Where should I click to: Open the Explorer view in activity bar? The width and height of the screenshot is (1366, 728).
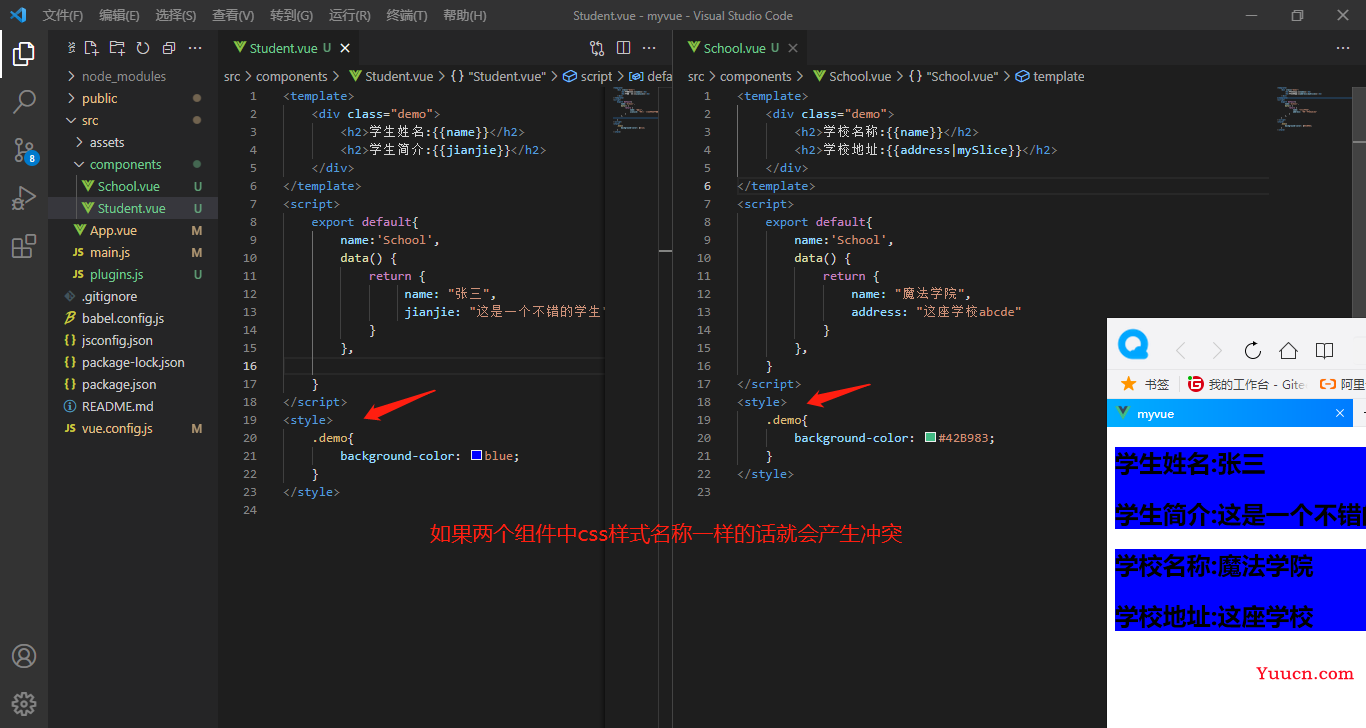coord(24,54)
